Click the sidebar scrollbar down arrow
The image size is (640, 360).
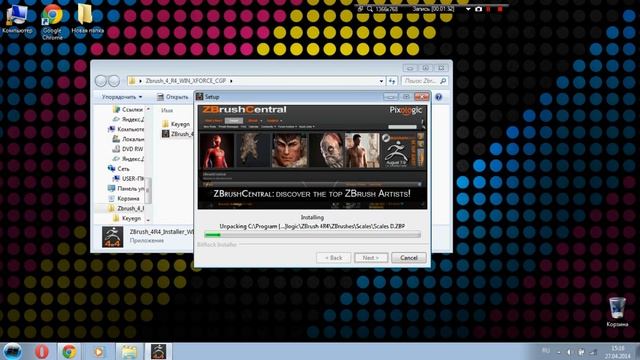(148, 220)
